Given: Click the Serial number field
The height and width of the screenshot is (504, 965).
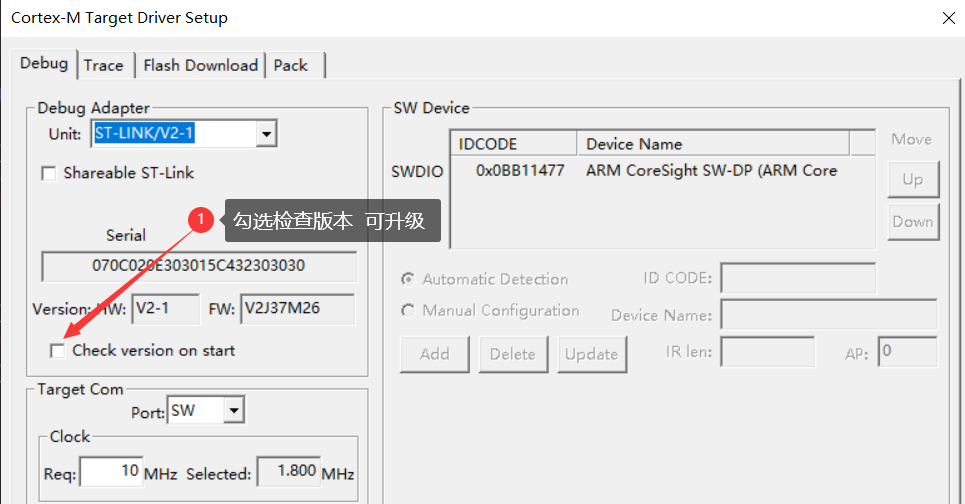Looking at the screenshot, I should 199,266.
